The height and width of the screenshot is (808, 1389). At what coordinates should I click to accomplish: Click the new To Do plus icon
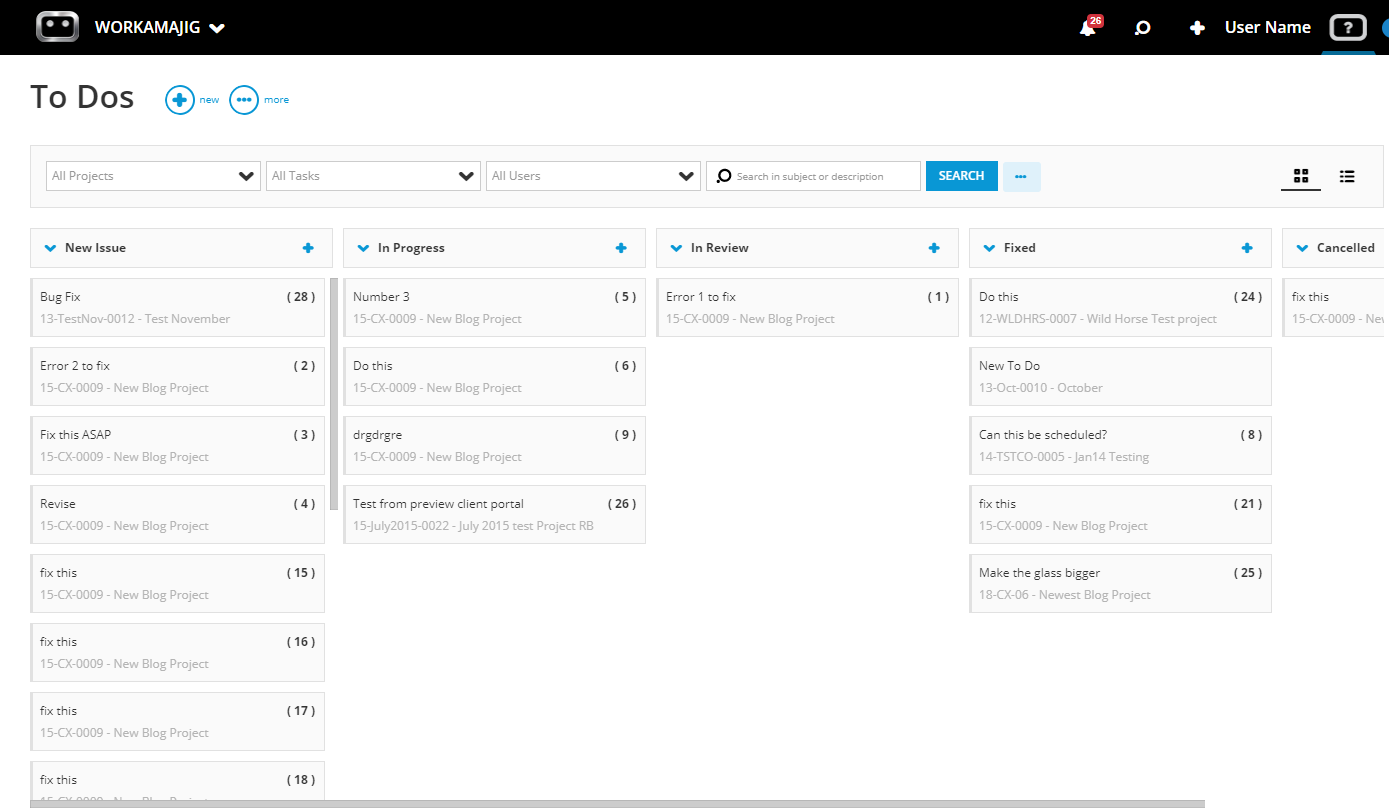(180, 100)
